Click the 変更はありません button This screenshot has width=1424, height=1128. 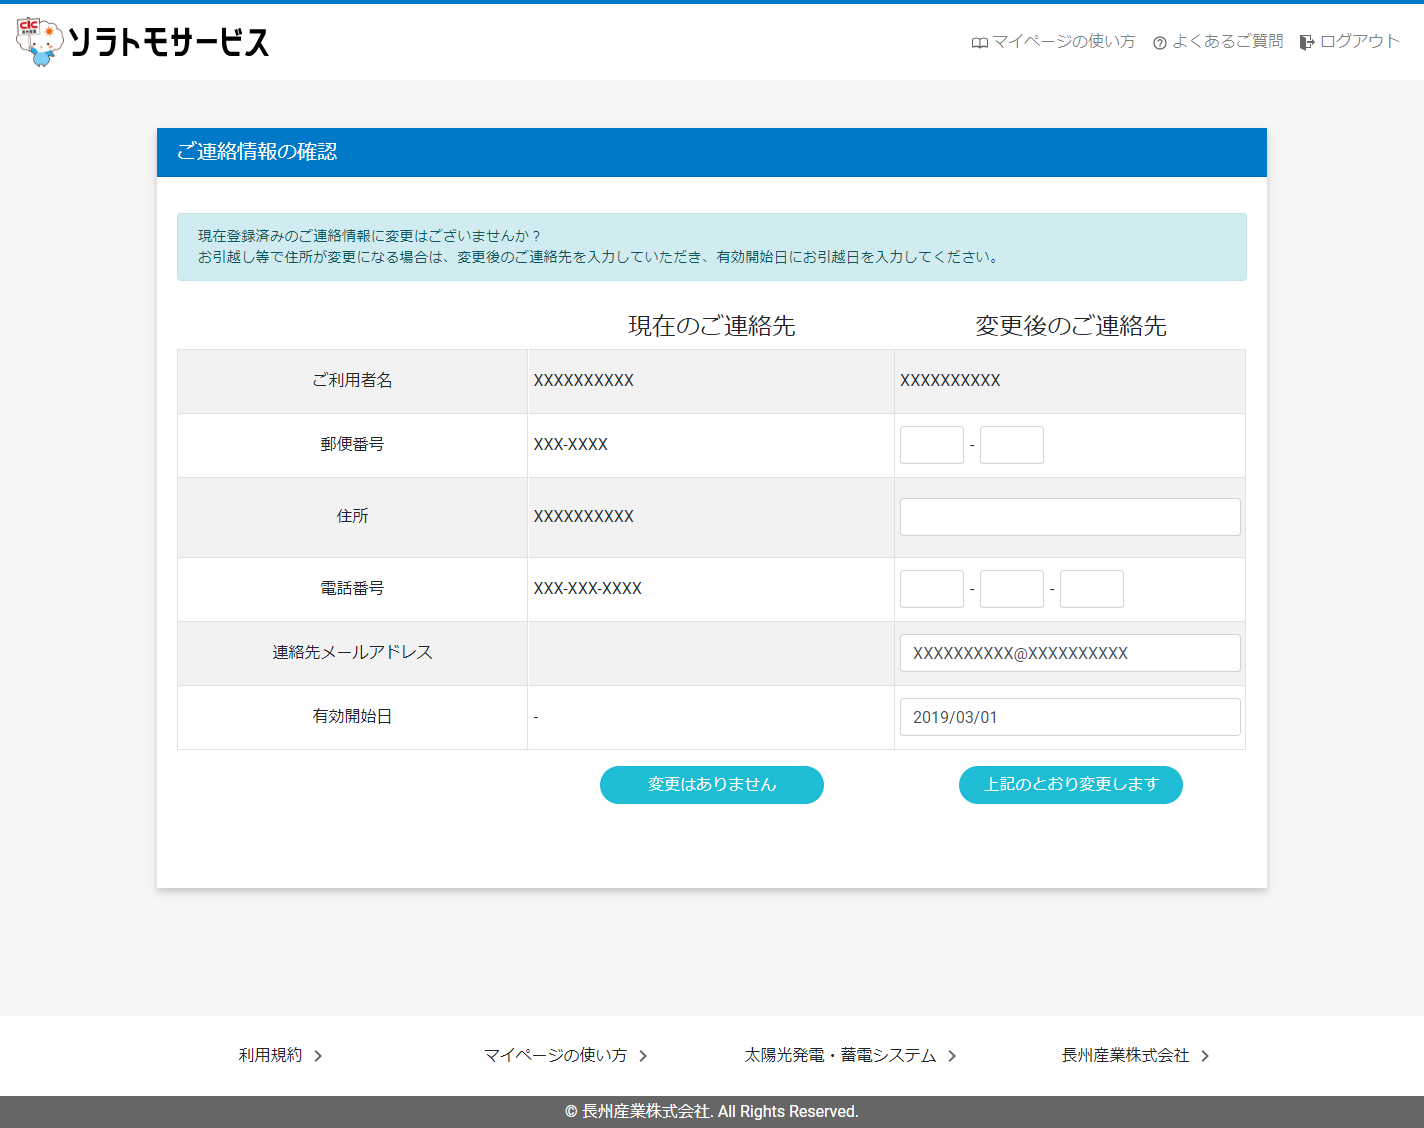[x=712, y=785]
